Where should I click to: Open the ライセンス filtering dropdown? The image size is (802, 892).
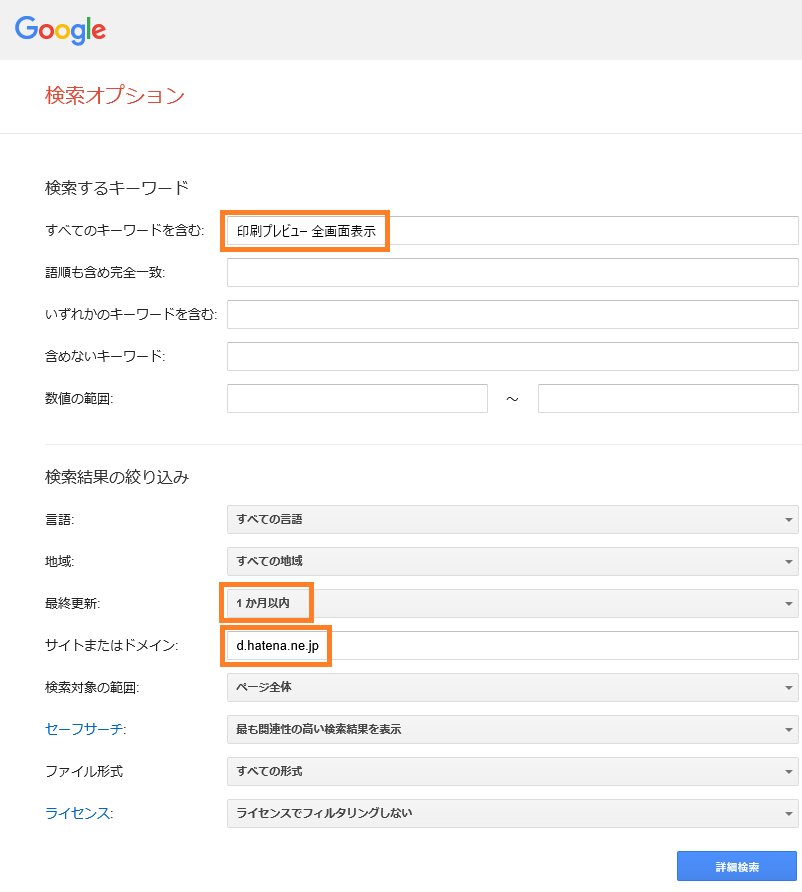[512, 813]
